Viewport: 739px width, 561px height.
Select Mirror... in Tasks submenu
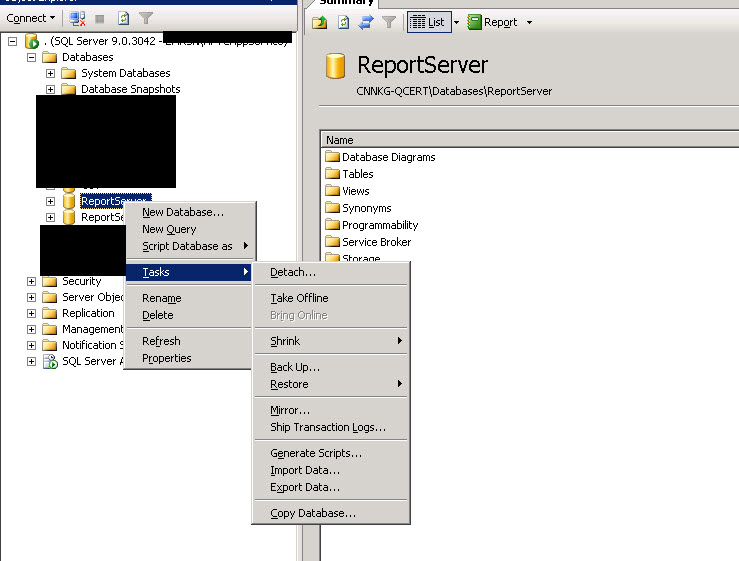point(331,410)
